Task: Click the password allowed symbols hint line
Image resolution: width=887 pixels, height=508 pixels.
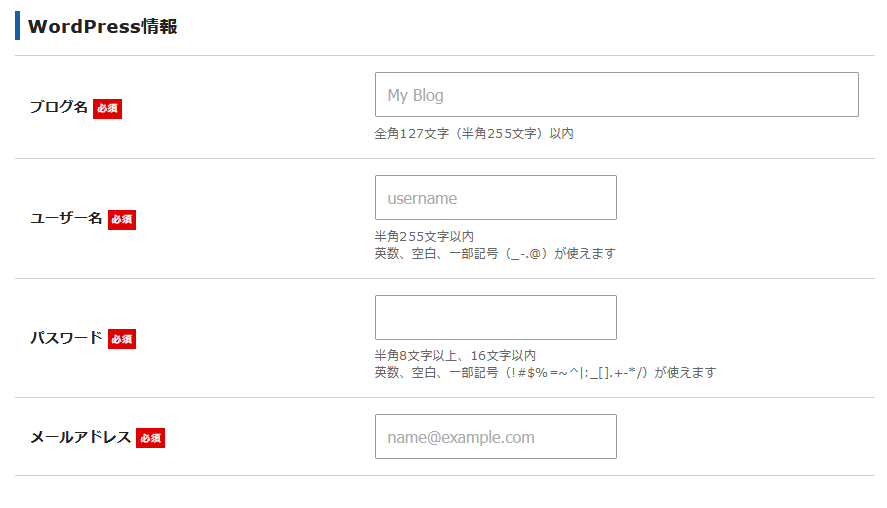Action: (x=545, y=372)
